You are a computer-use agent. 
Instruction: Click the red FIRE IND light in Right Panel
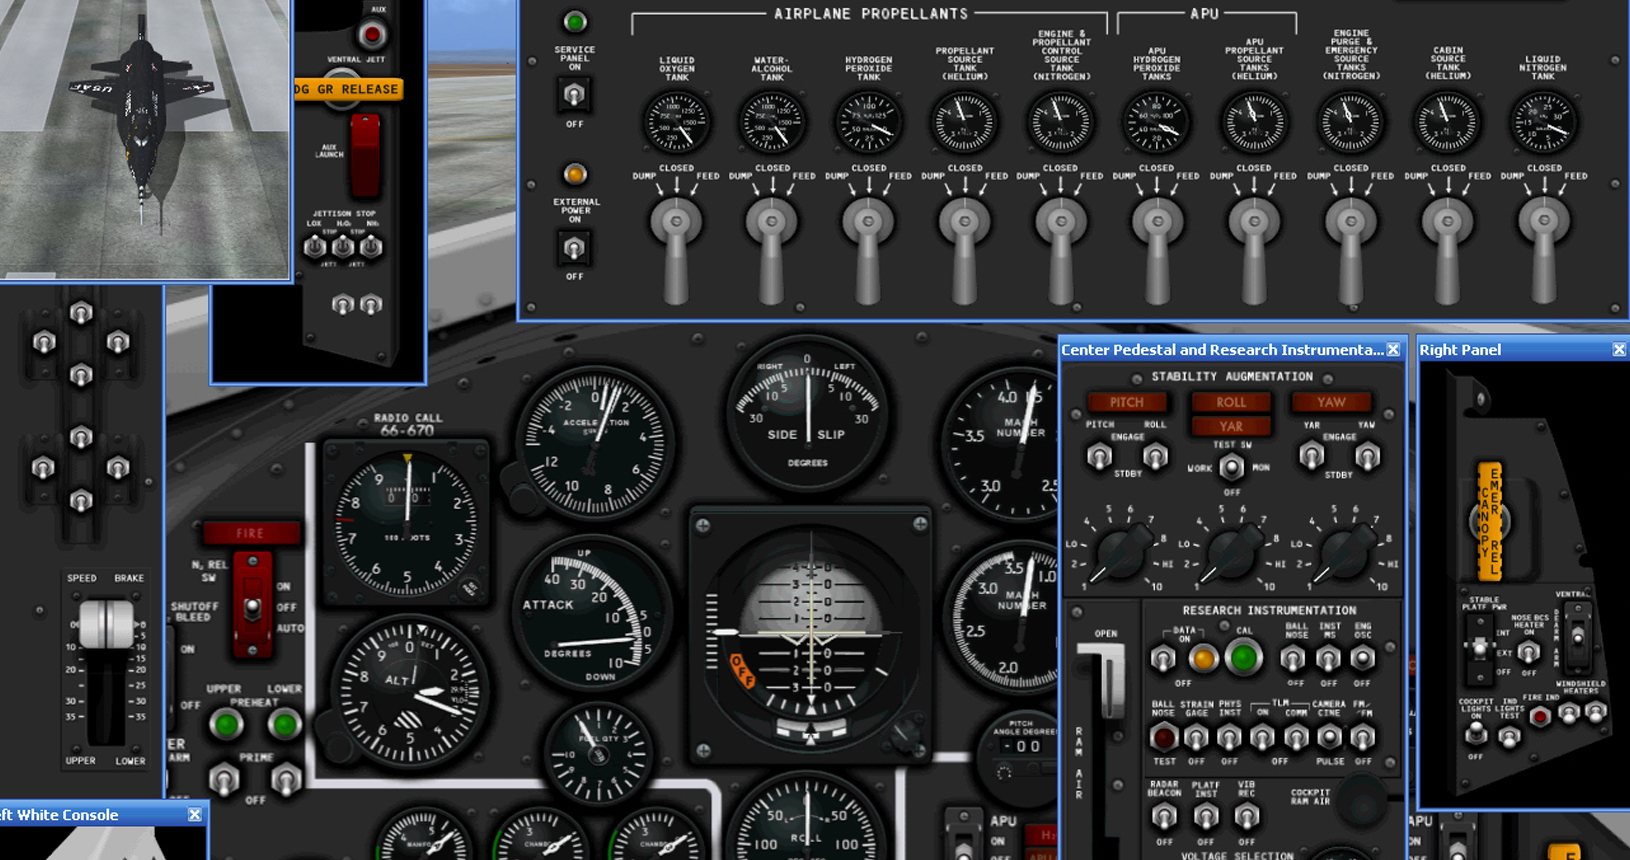(1540, 716)
